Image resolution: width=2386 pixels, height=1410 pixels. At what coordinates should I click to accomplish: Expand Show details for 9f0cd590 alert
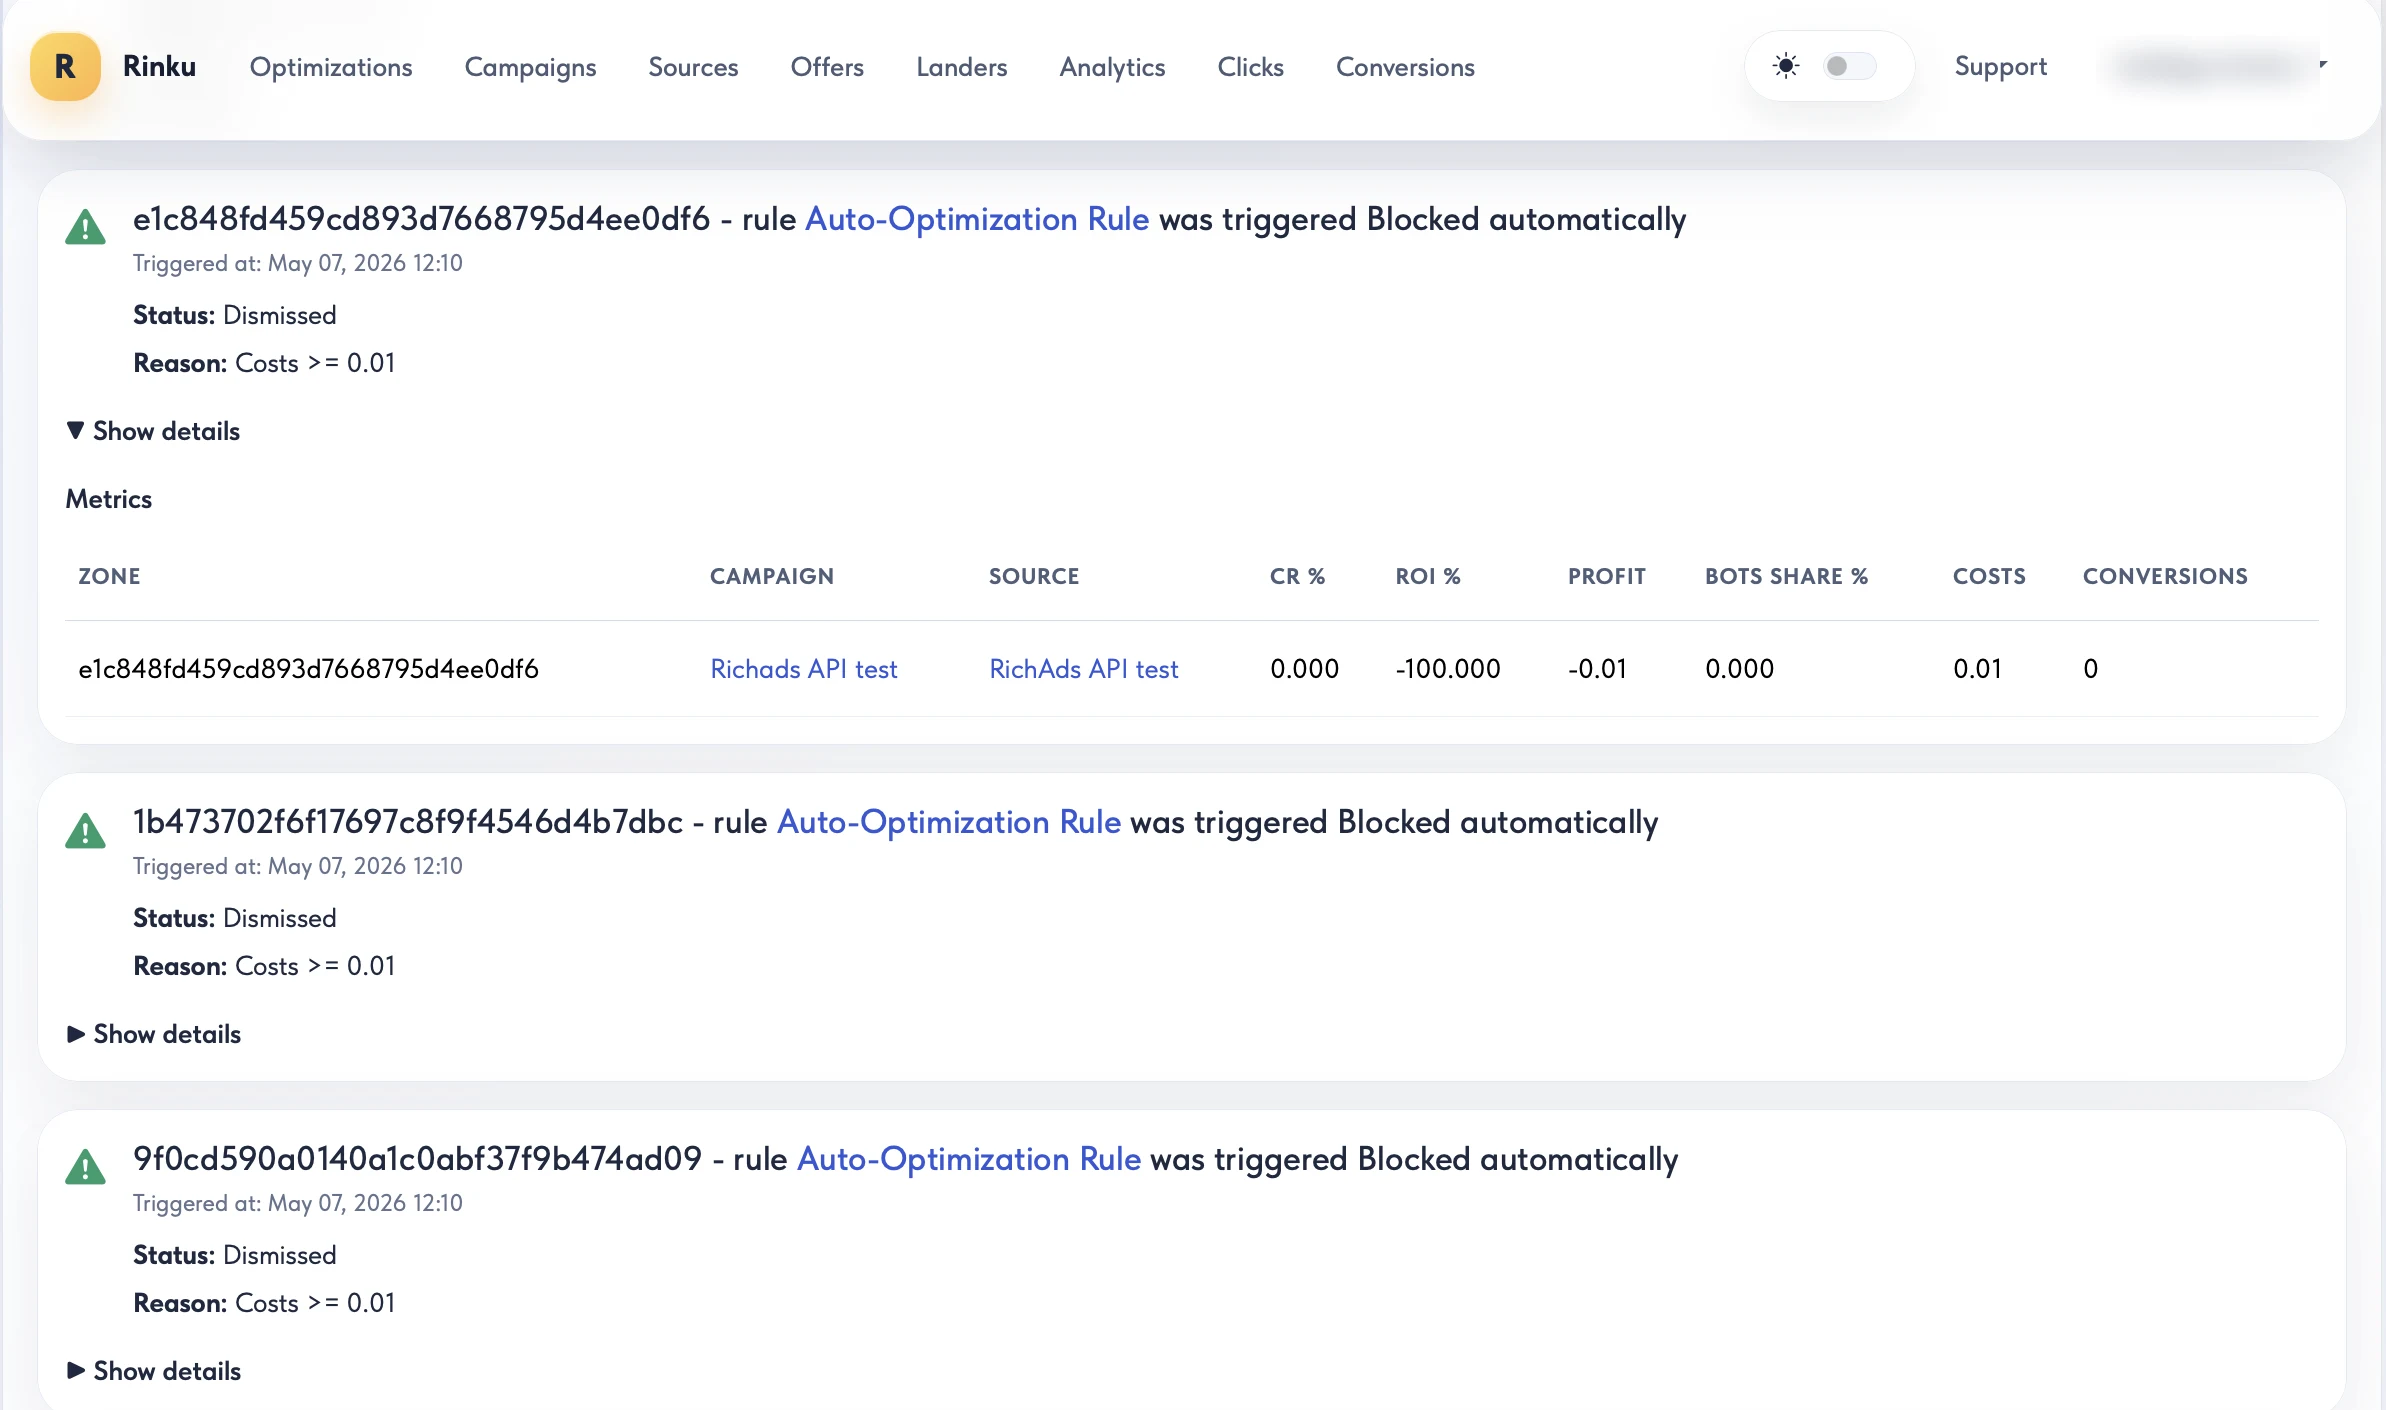(x=153, y=1371)
